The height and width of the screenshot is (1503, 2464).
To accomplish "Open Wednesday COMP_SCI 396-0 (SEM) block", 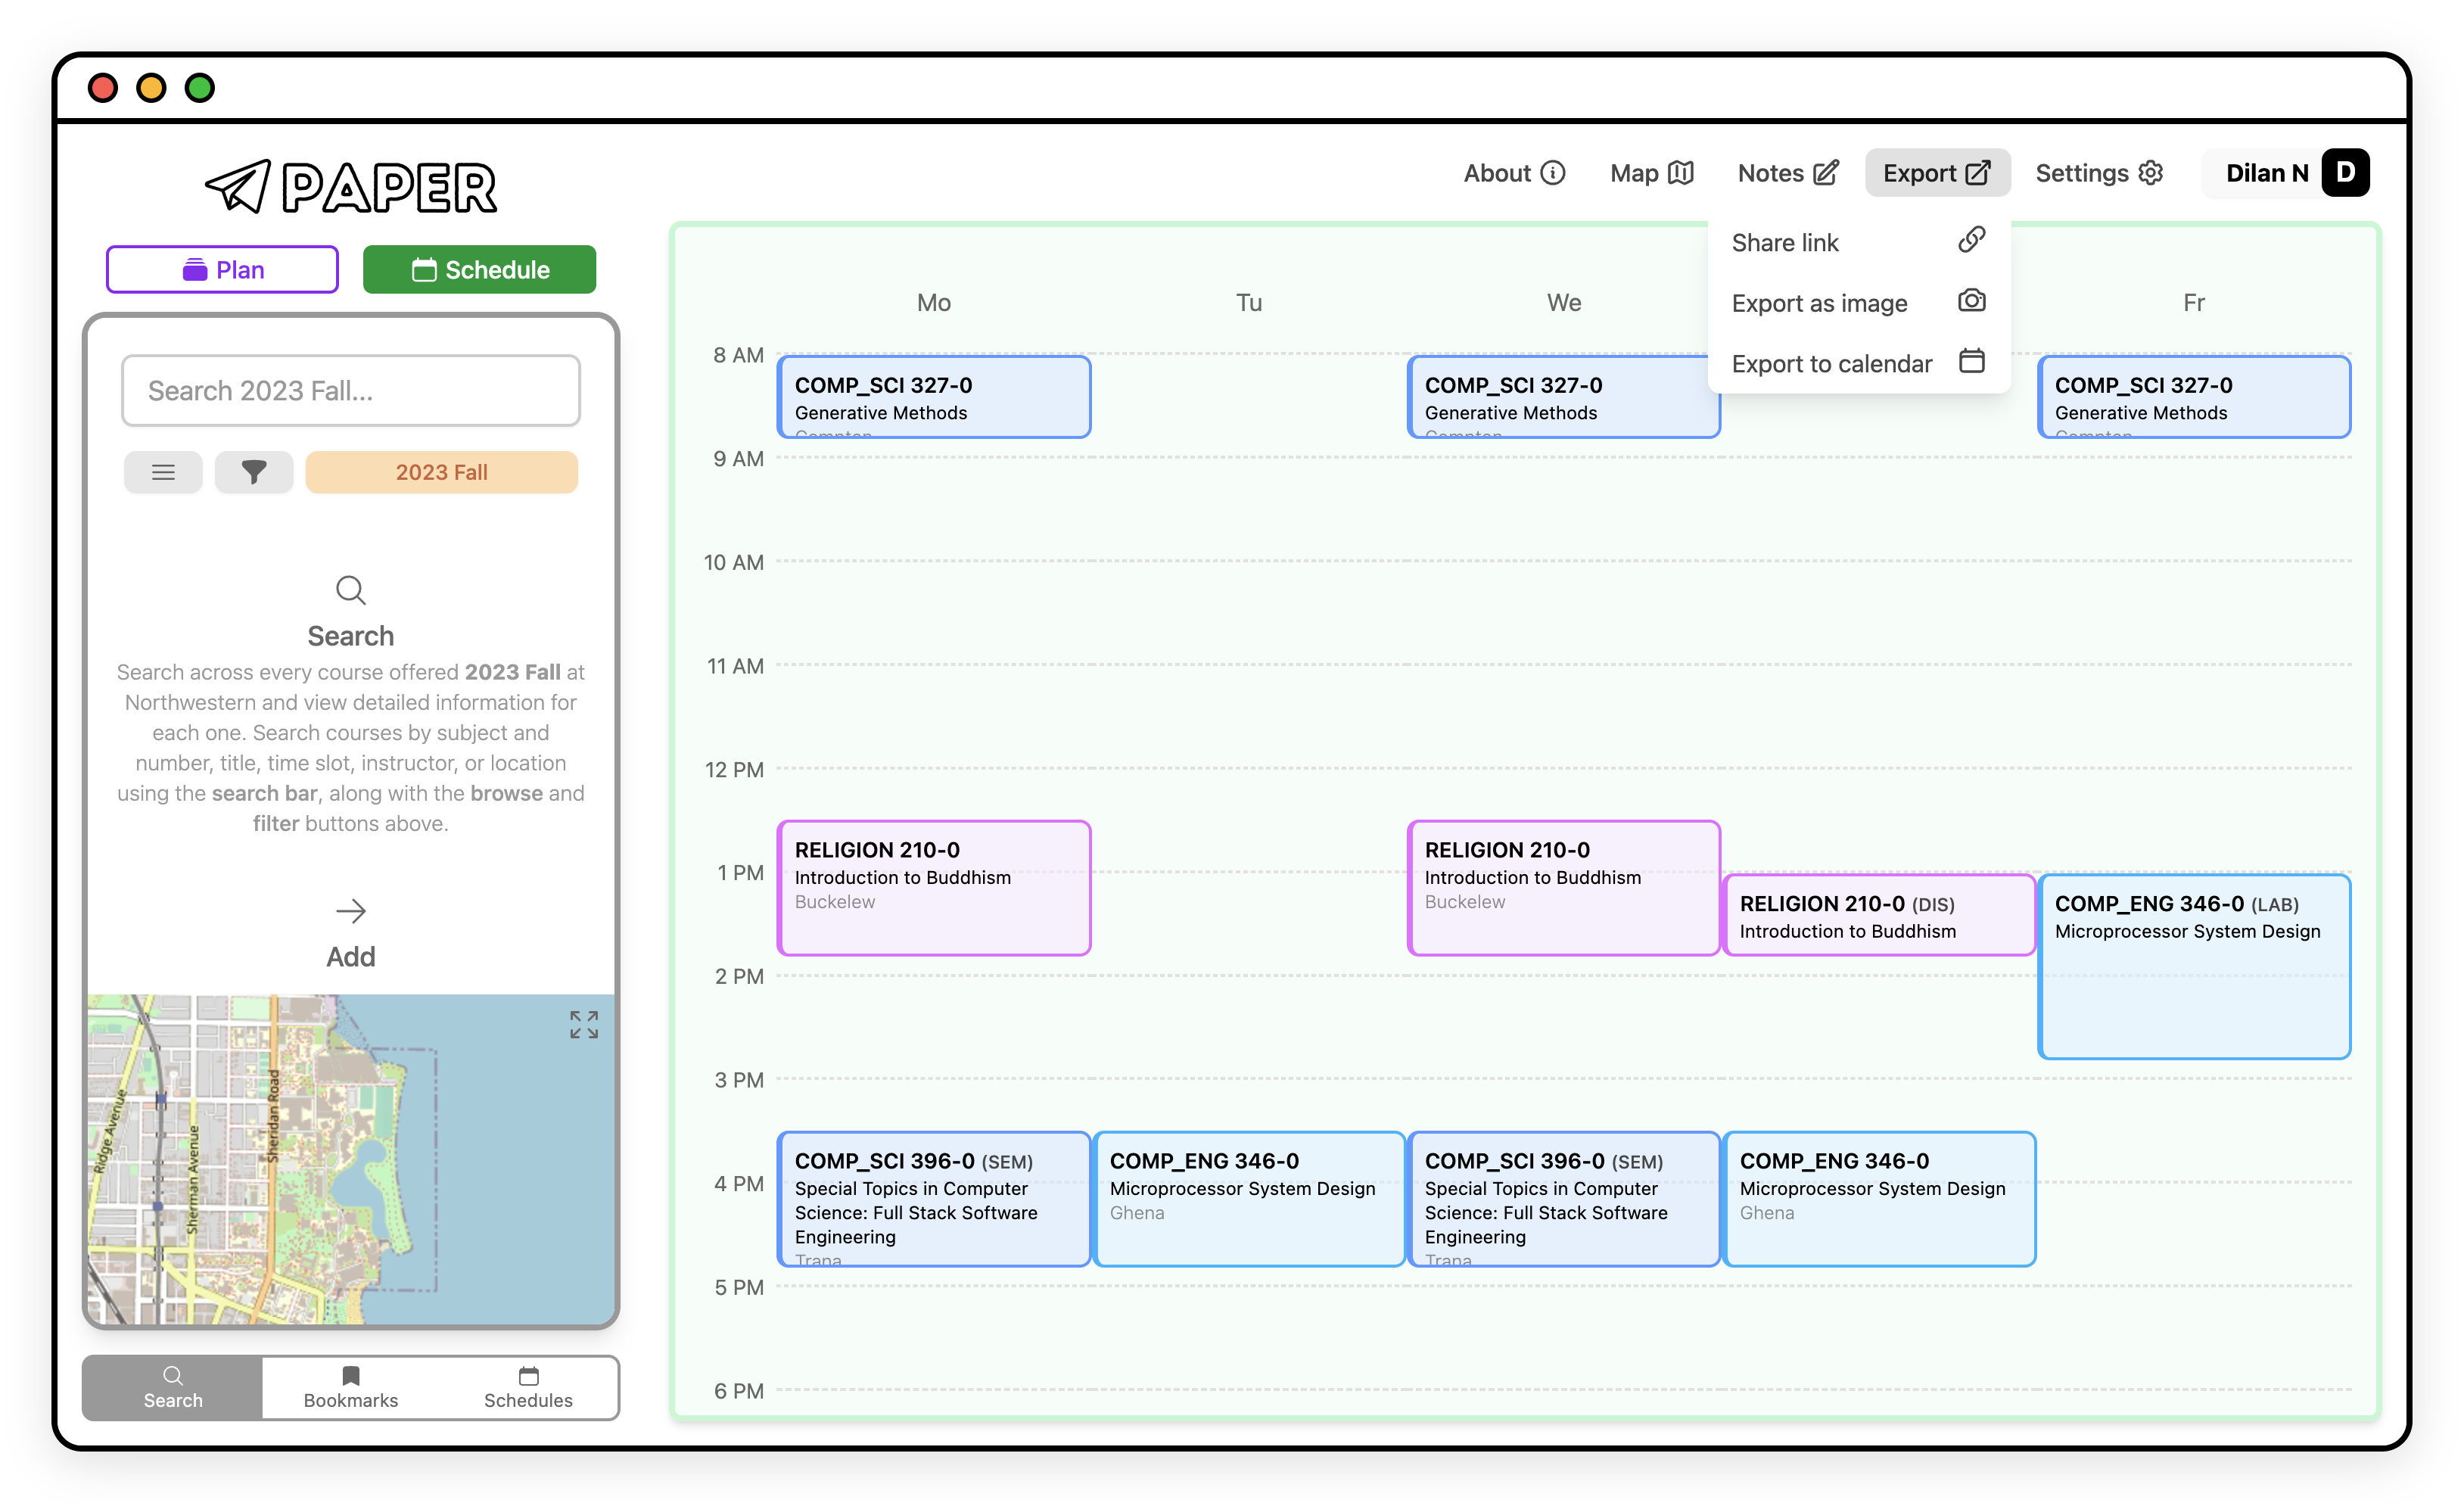I will point(1563,1199).
